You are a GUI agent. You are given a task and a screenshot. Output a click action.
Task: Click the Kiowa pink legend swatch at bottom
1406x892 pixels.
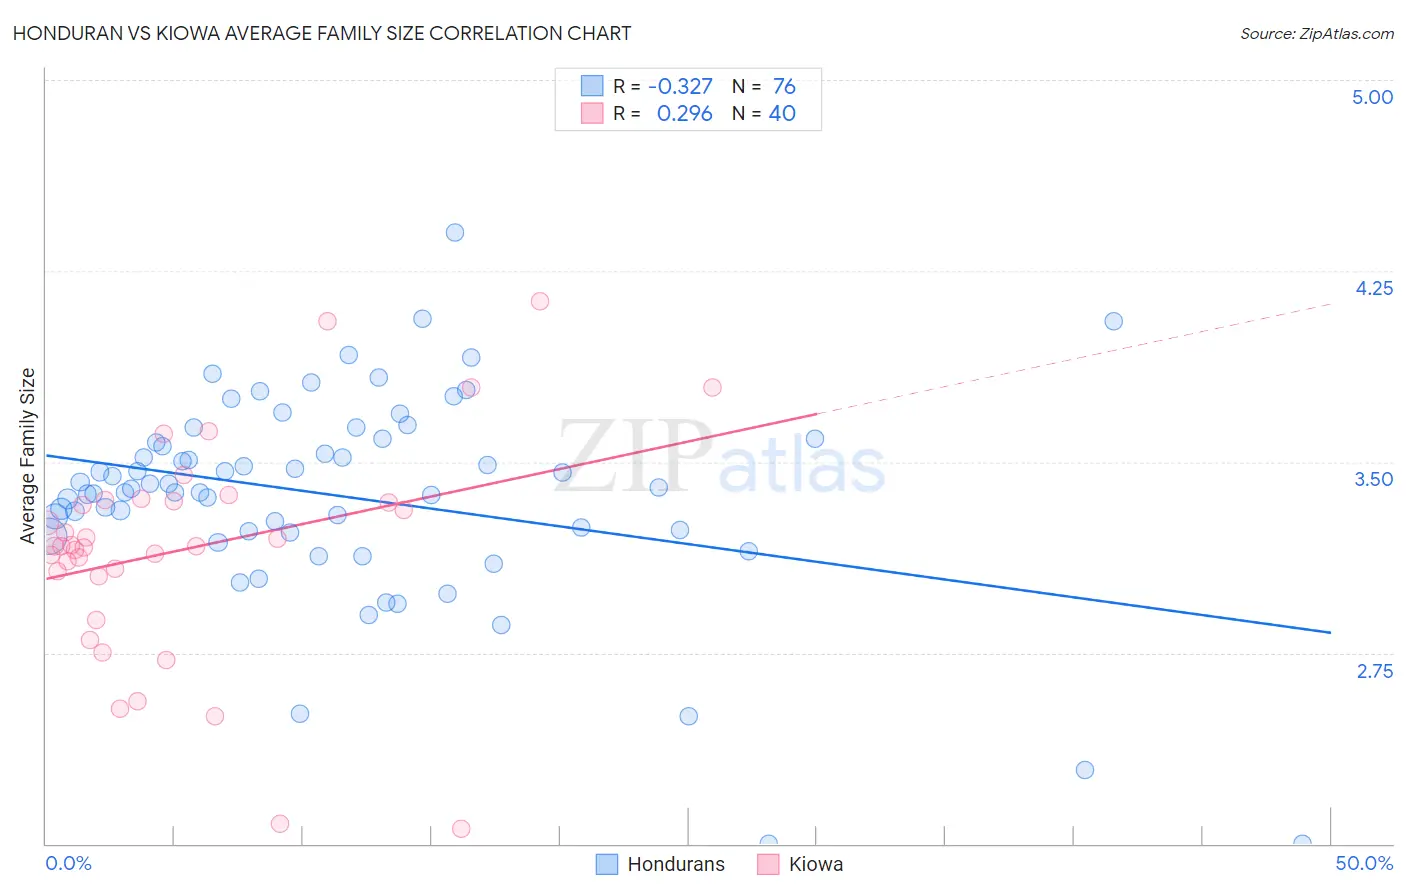pos(768,864)
